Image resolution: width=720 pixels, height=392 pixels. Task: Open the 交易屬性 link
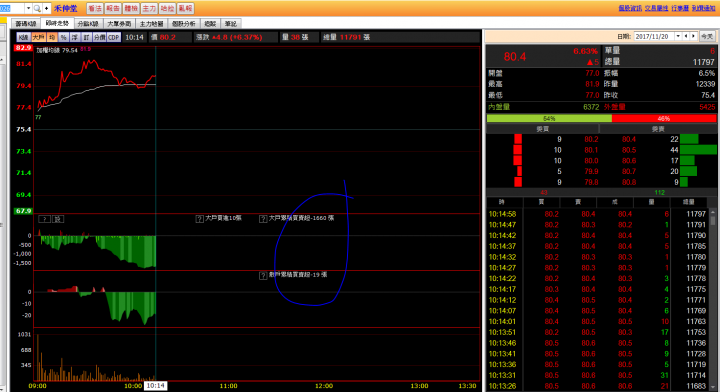point(657,8)
